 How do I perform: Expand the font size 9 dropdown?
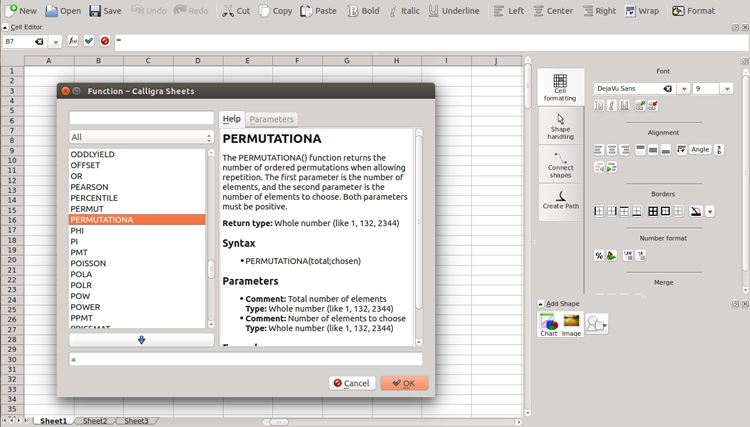point(727,88)
